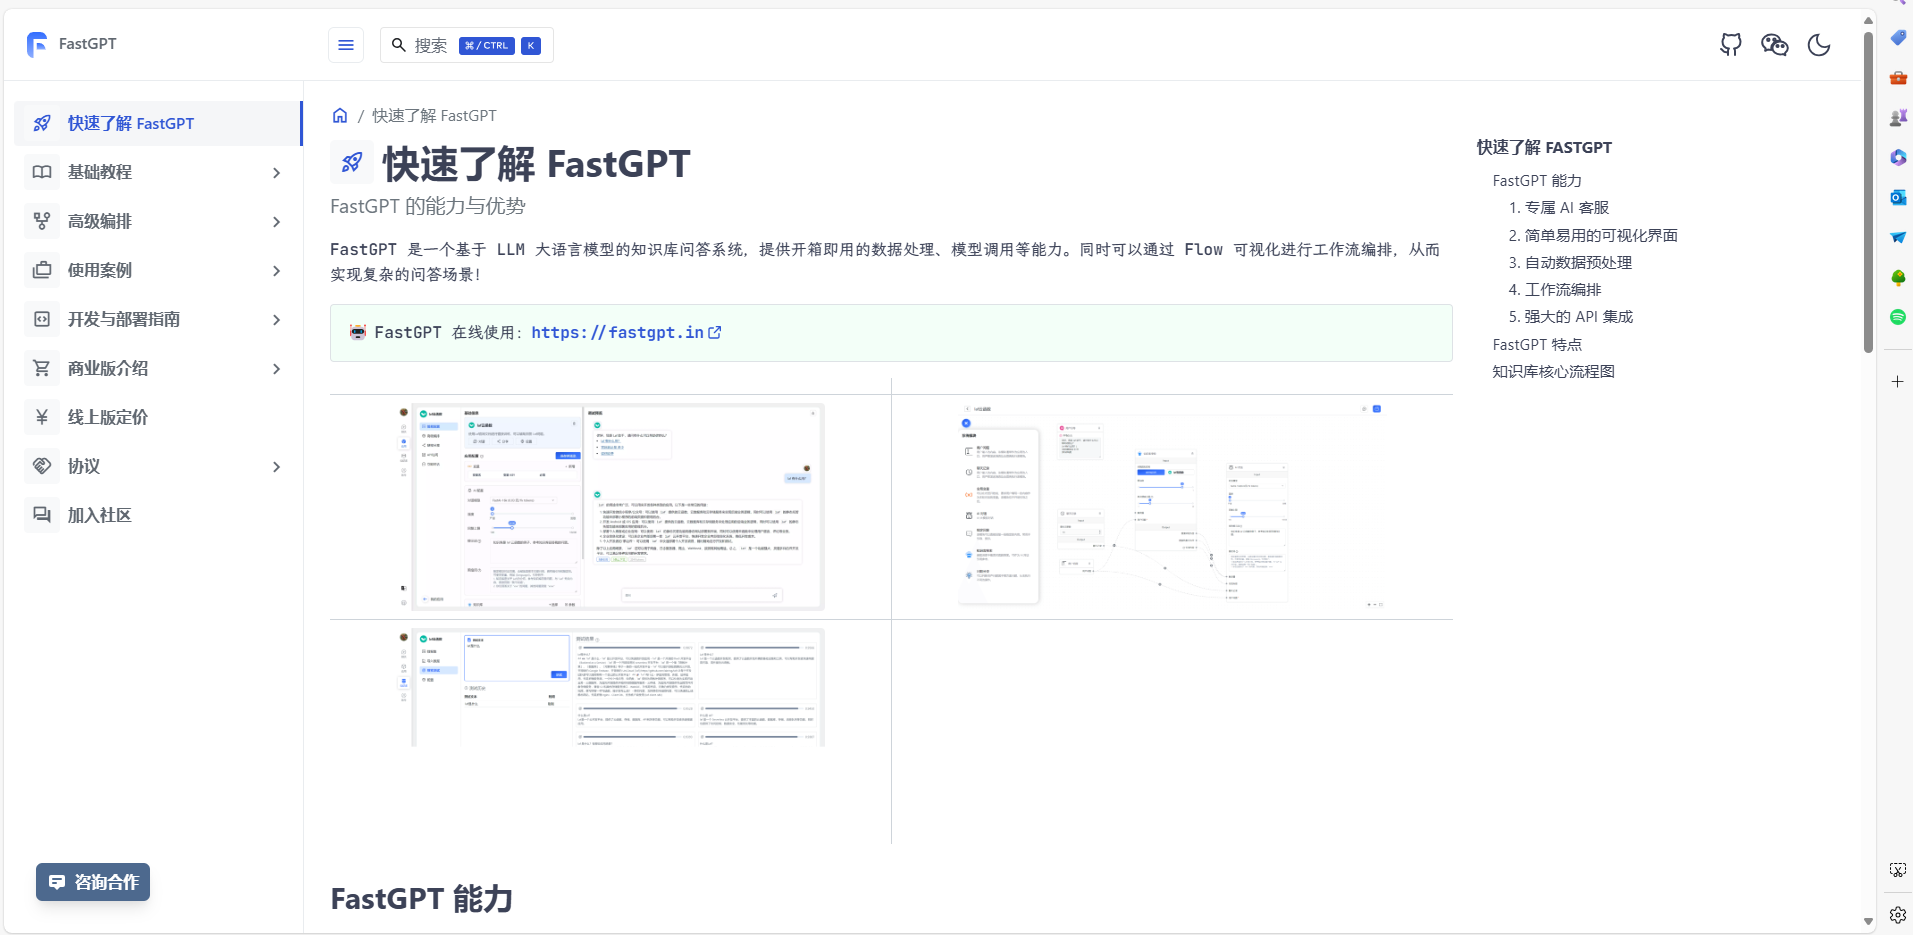Click the book icon for 基础教程
The width and height of the screenshot is (1913, 935).
(42, 172)
